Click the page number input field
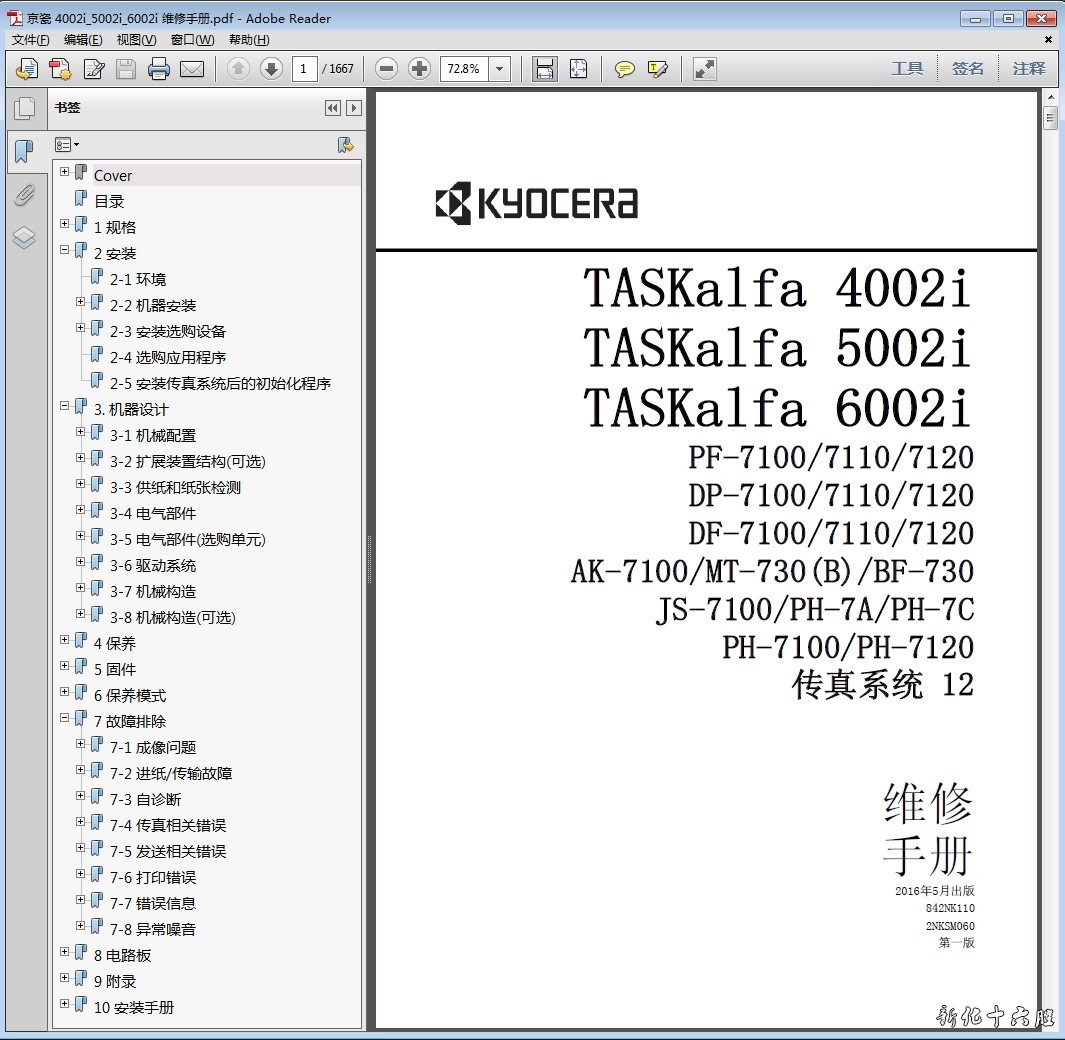The image size is (1065, 1040). pyautogui.click(x=305, y=69)
